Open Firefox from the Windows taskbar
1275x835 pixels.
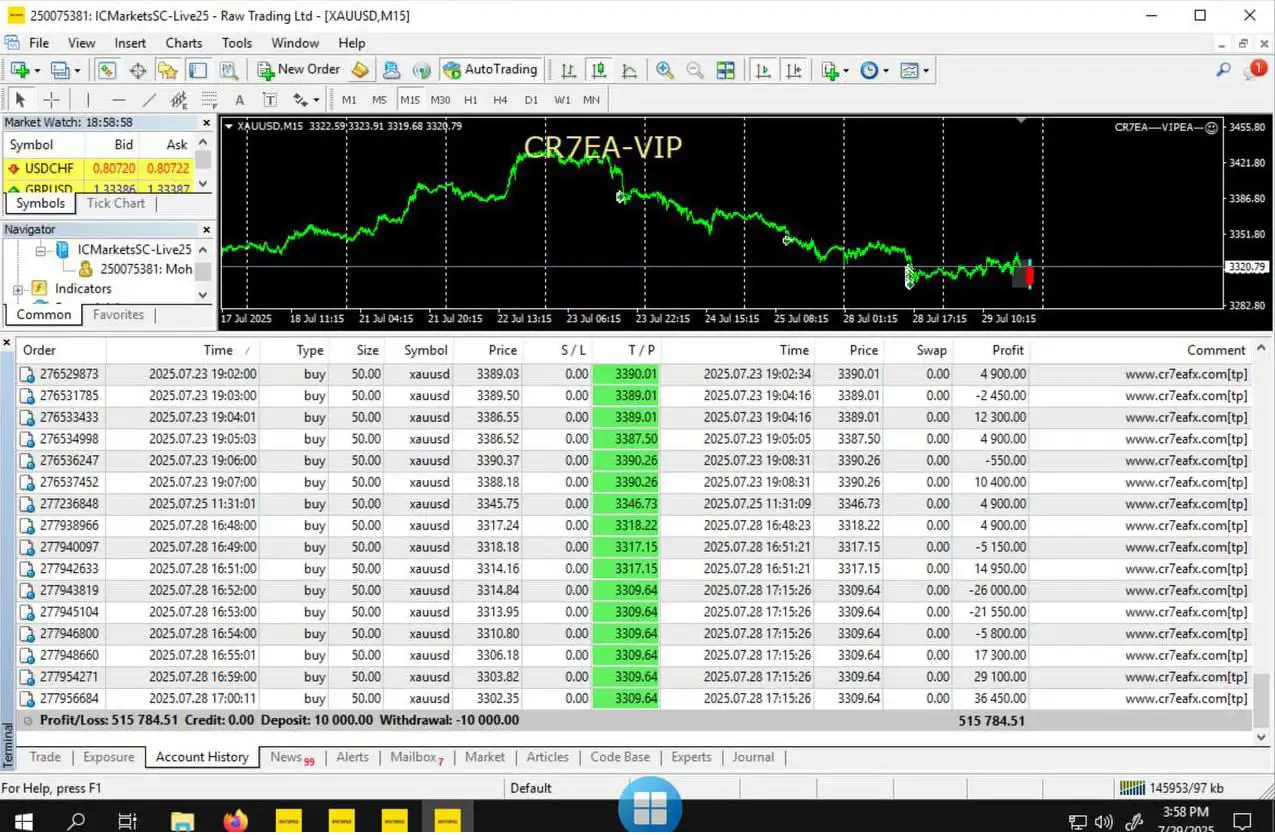tap(235, 821)
